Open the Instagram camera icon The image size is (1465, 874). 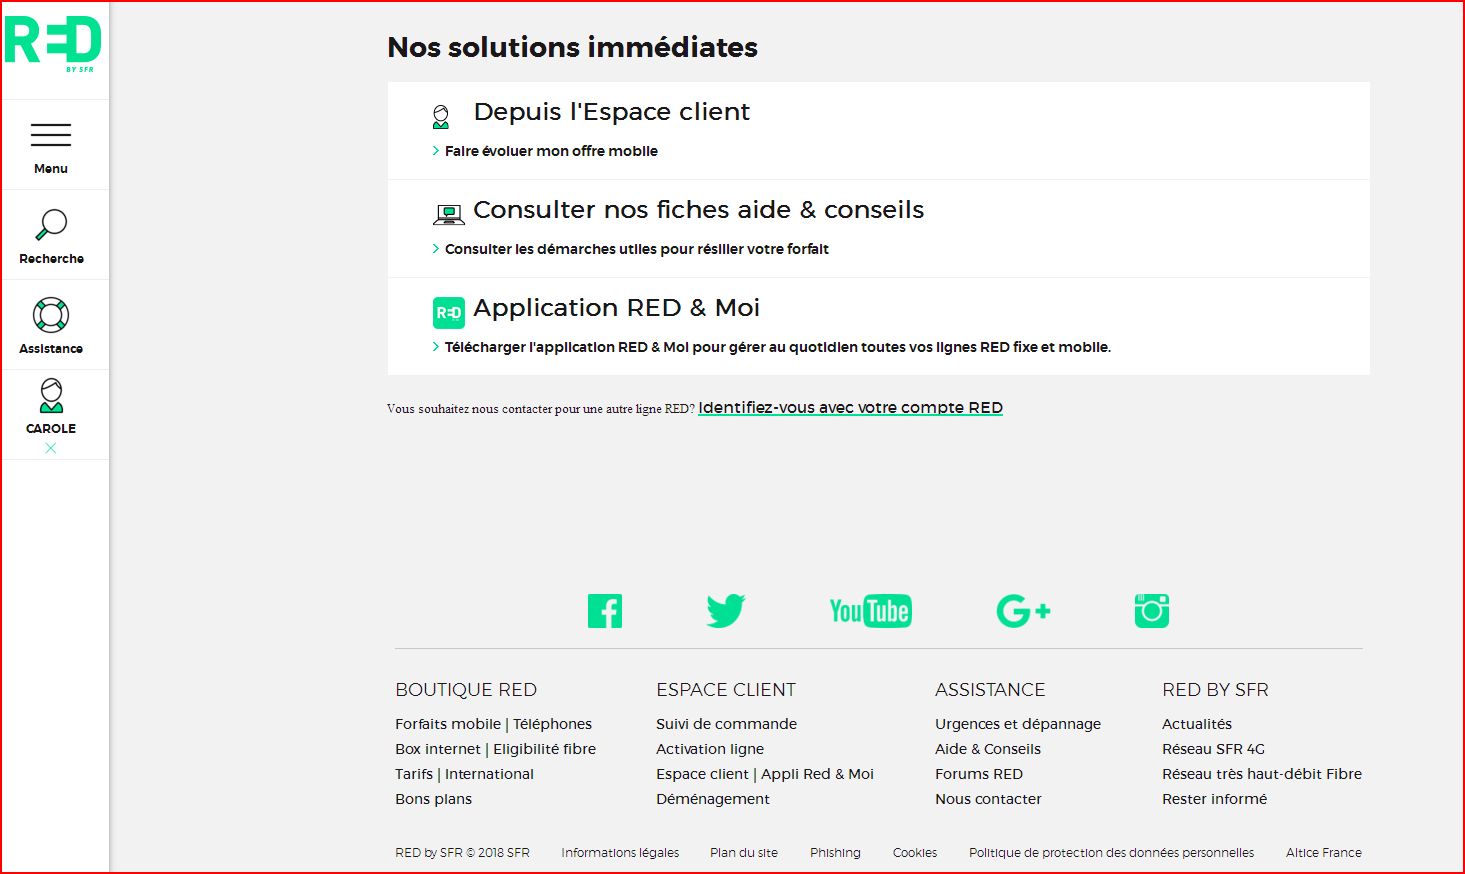(x=1151, y=611)
